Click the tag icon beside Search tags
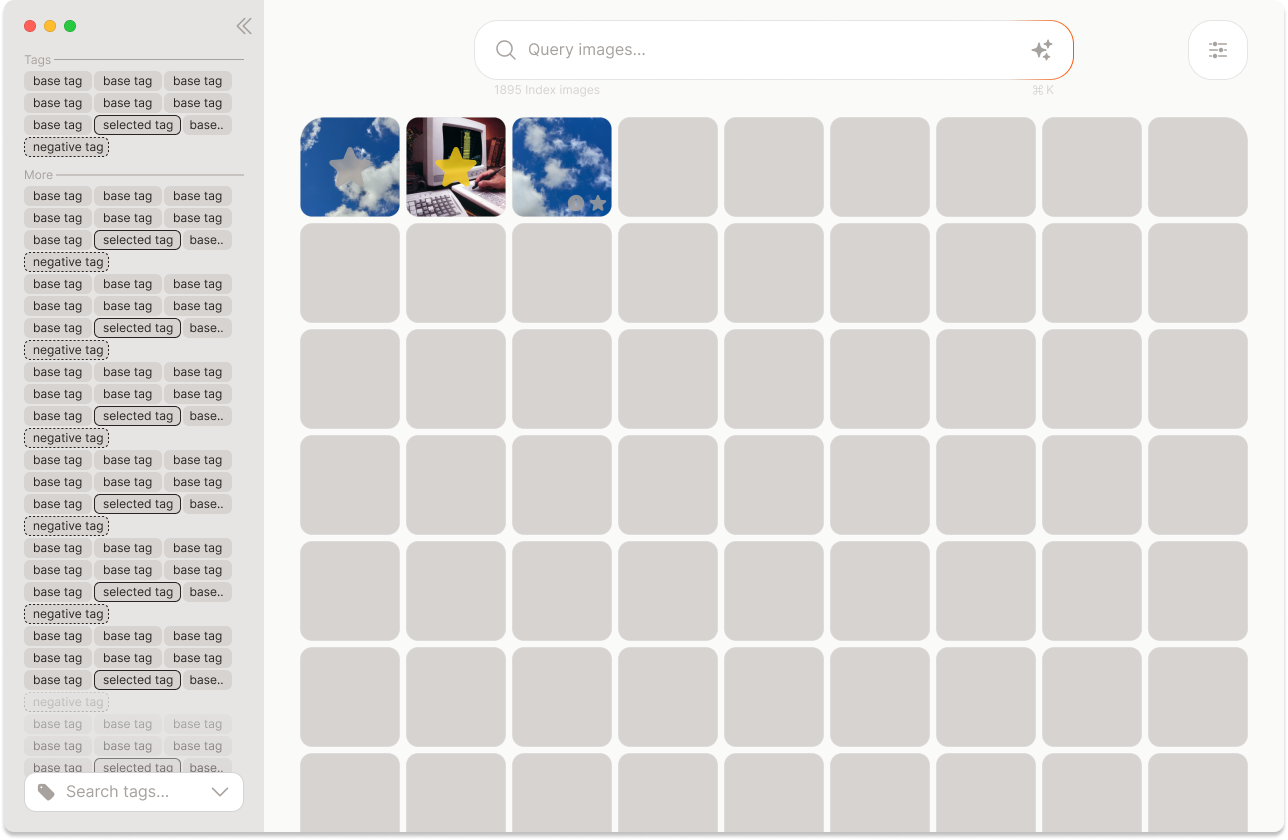Viewport: 1288px width, 840px height. click(46, 792)
